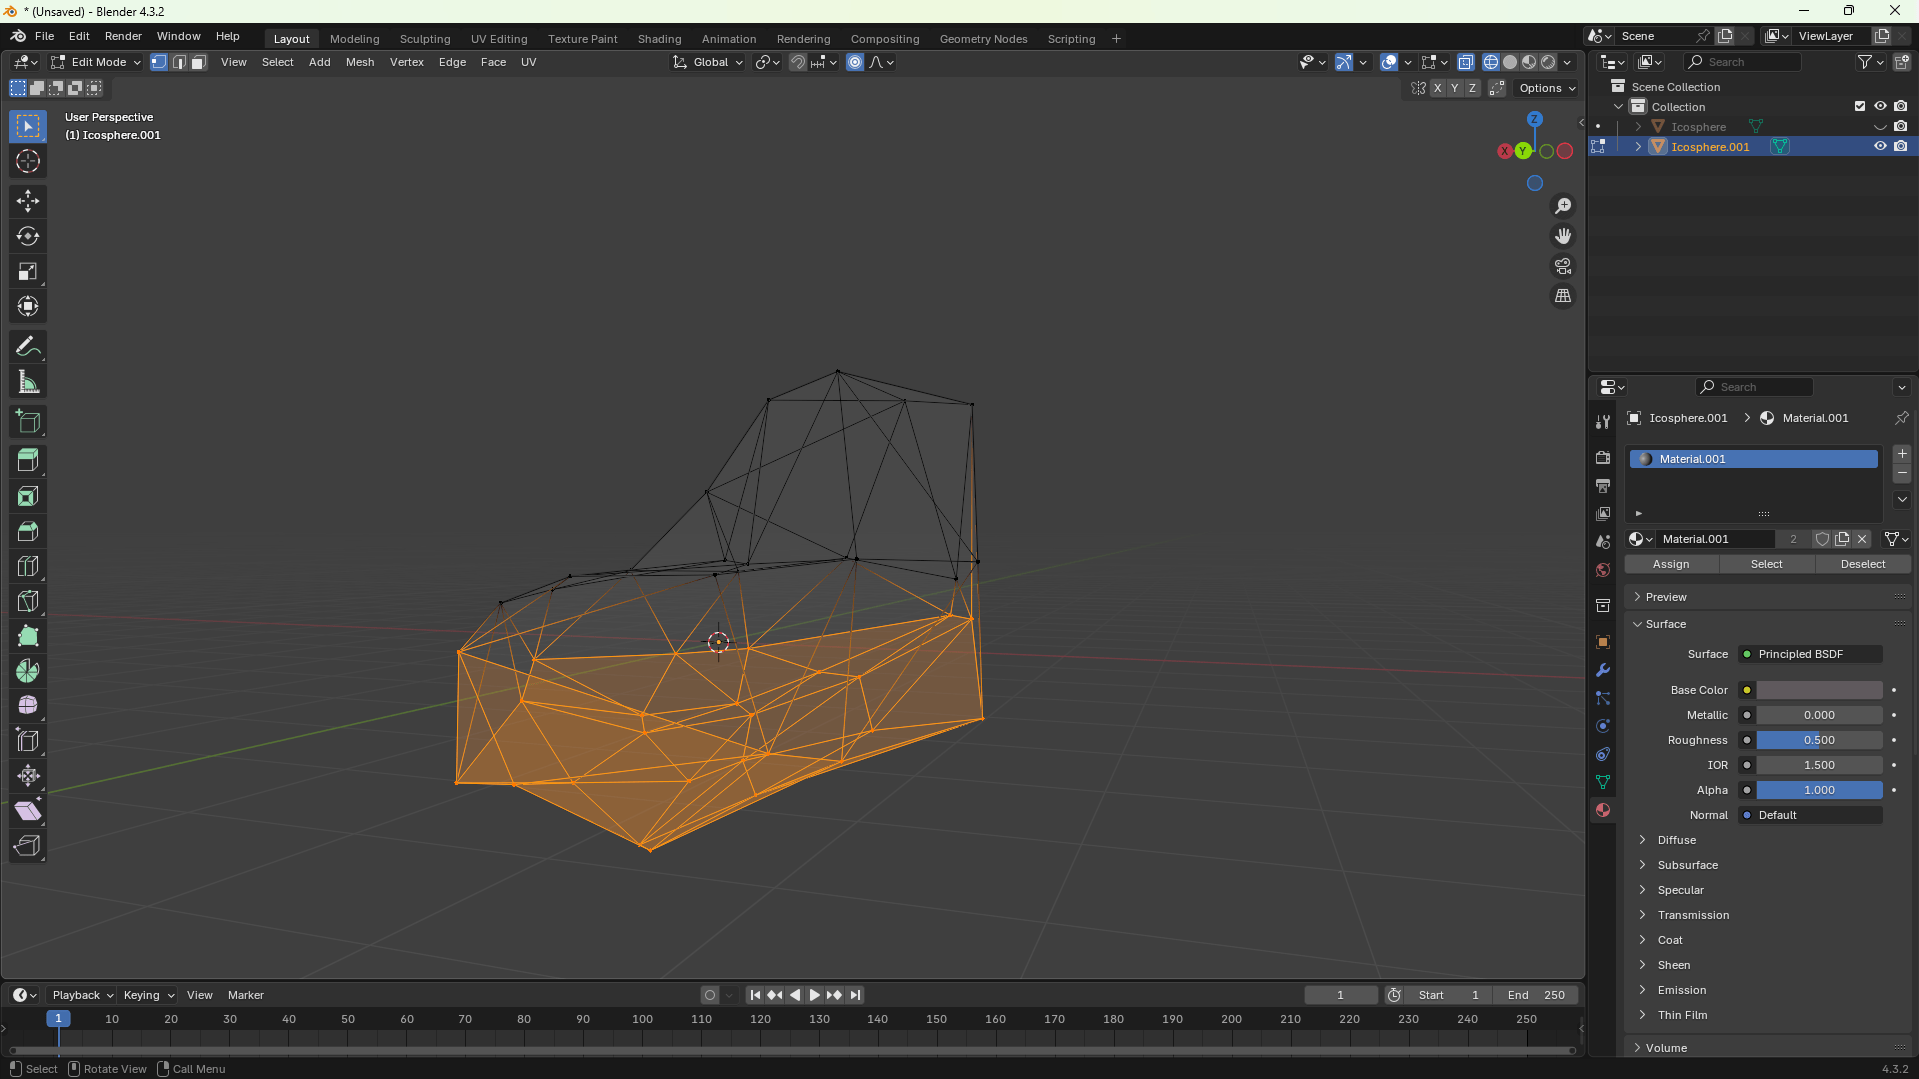
Task: Add a new material slot
Action: 1902,454
